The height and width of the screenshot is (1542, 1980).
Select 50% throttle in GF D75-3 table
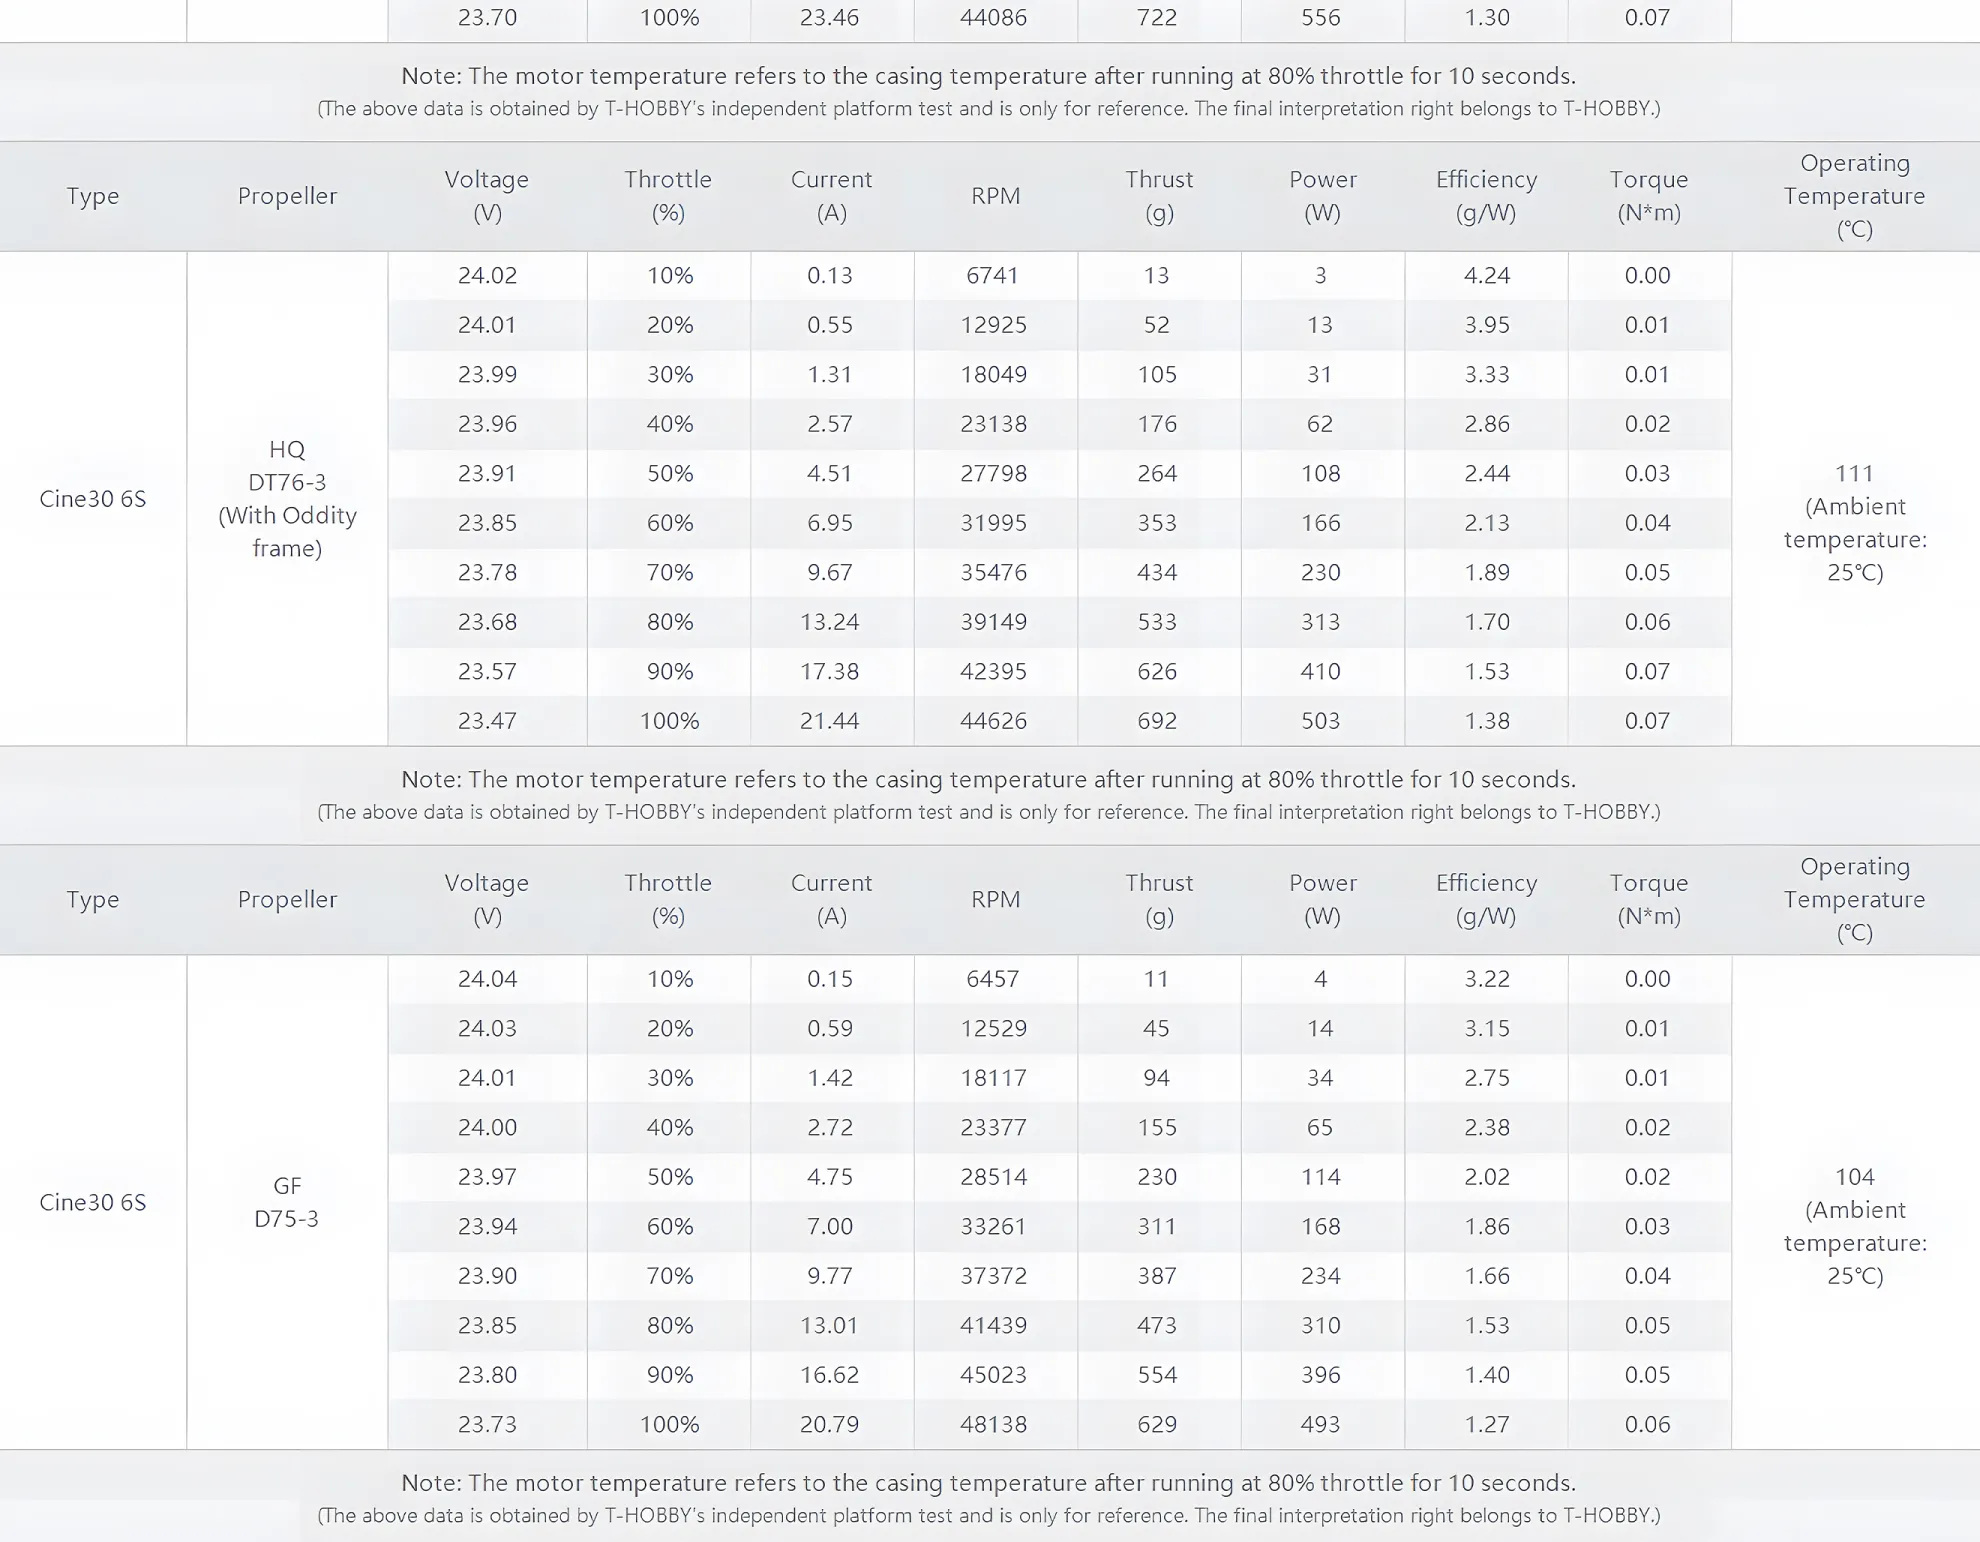coord(670,1176)
